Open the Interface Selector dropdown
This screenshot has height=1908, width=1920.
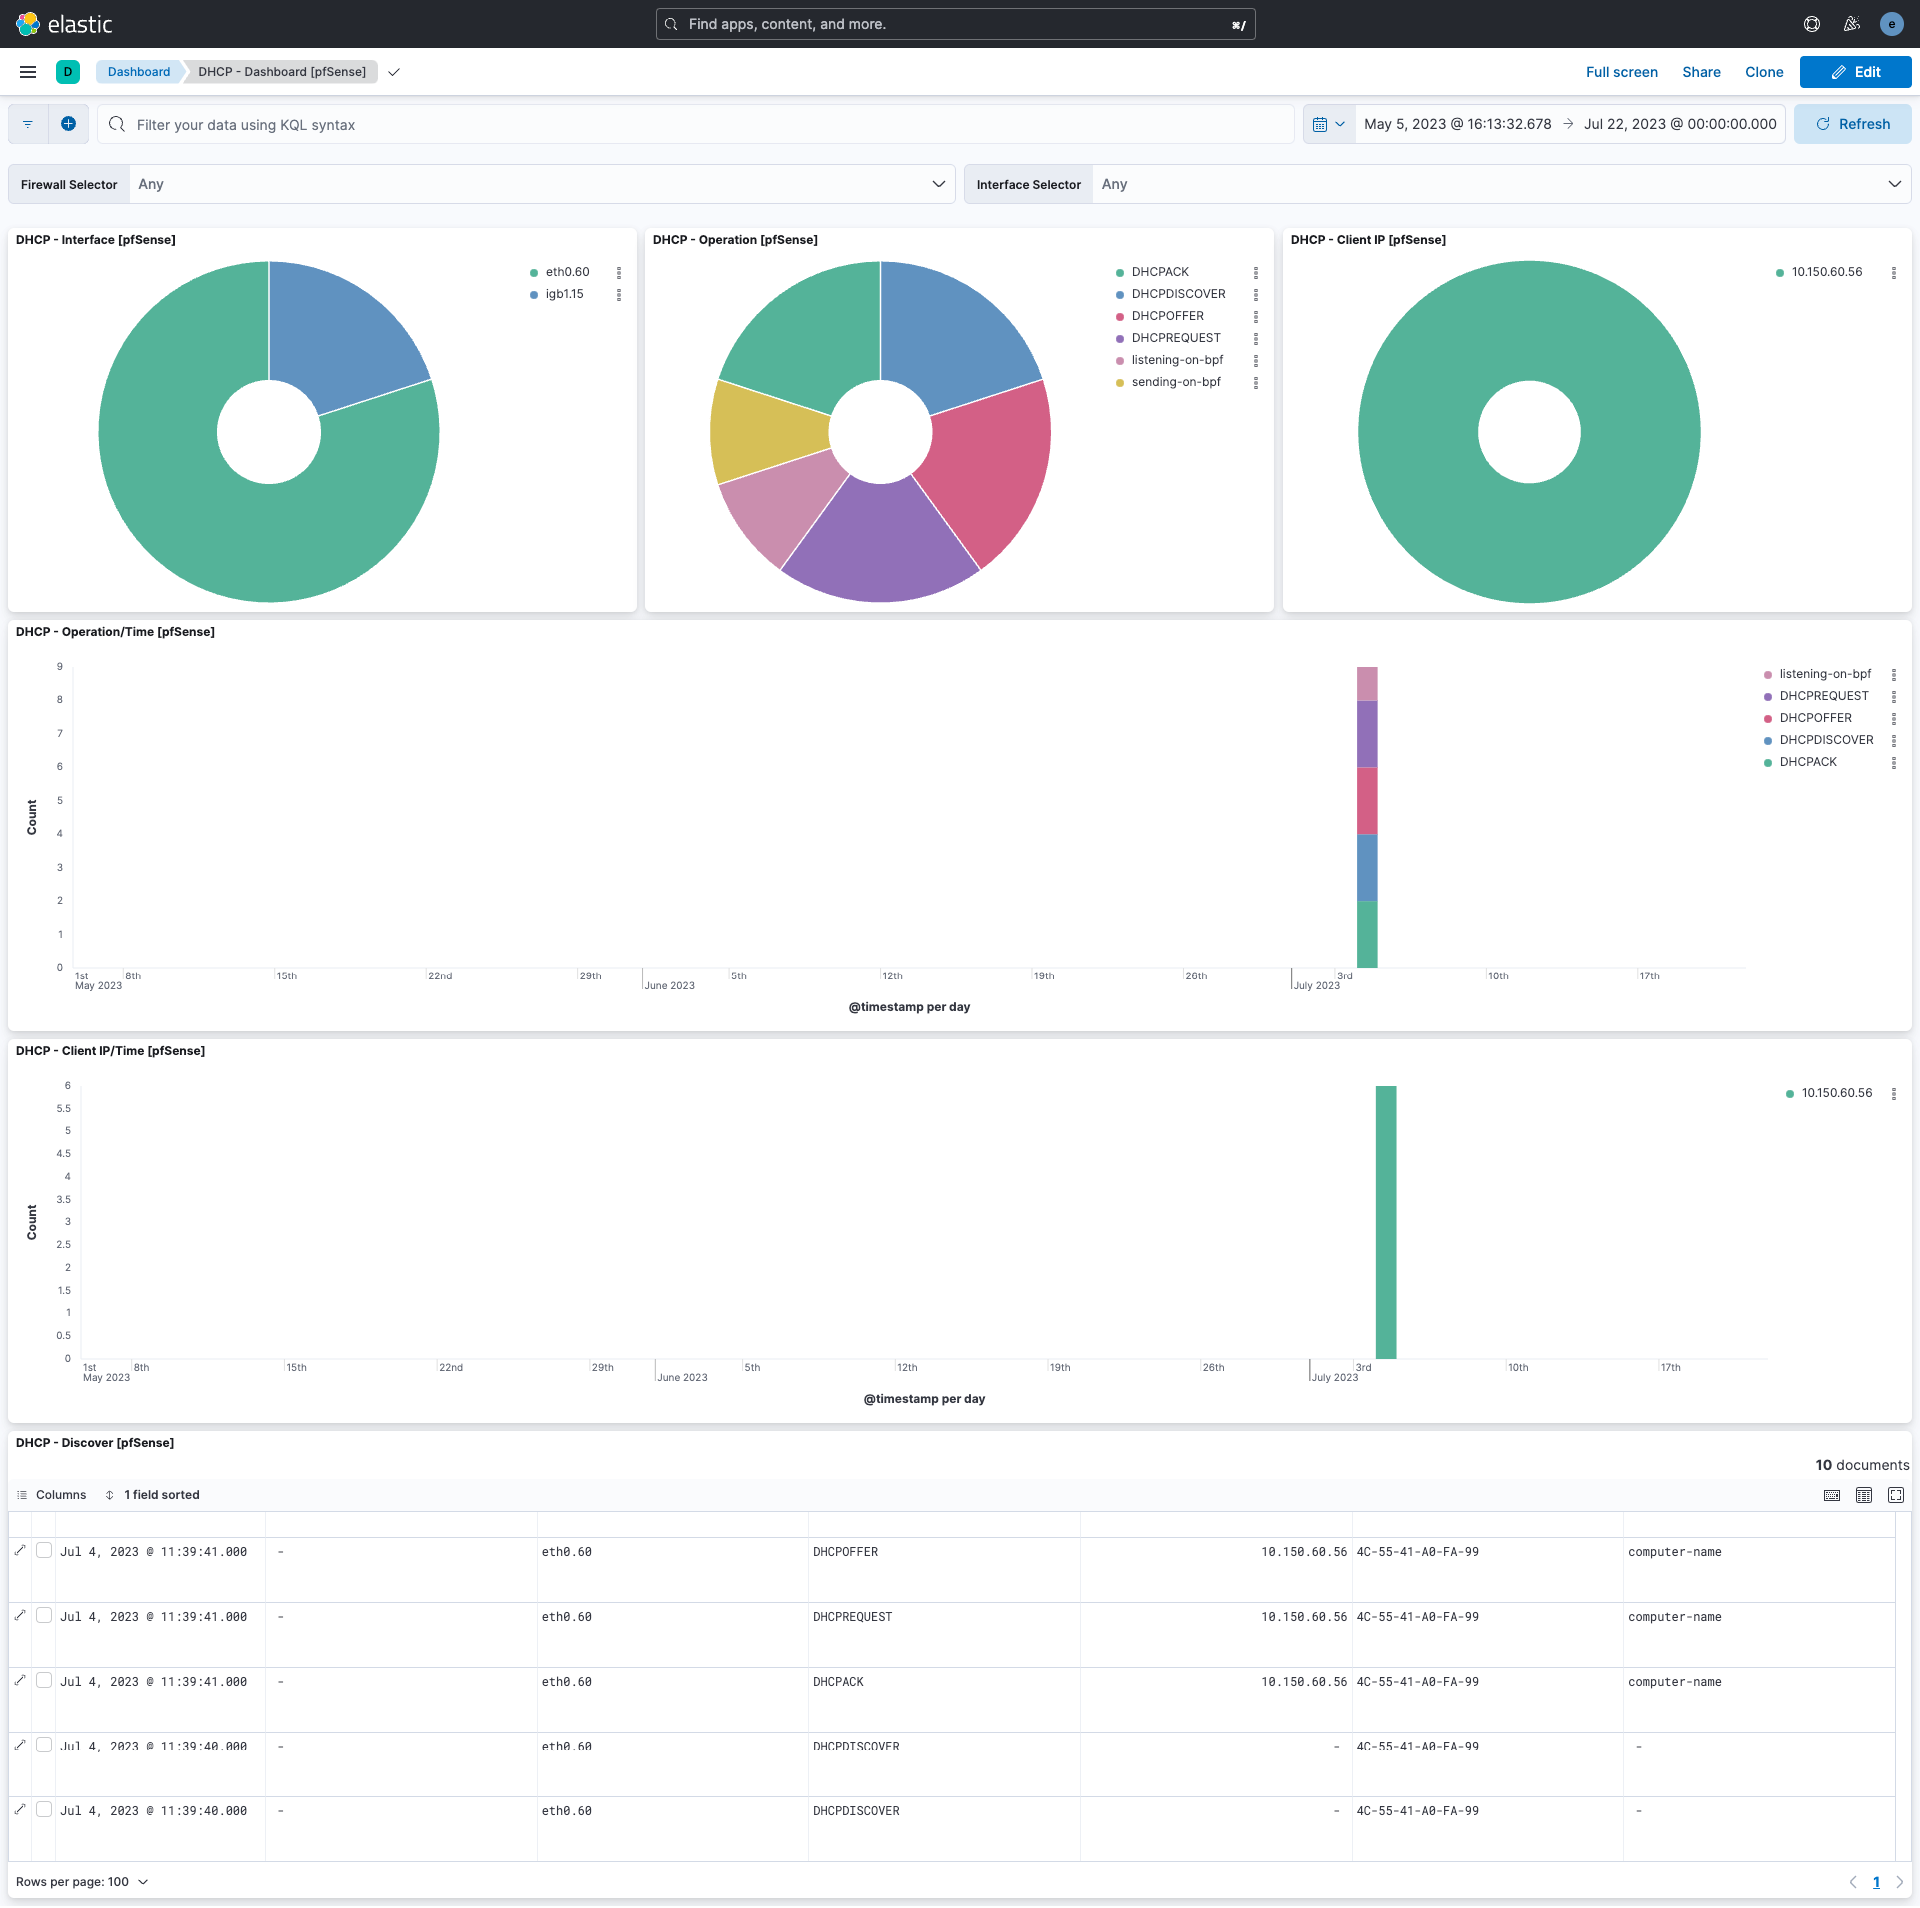pyautogui.click(x=1894, y=184)
